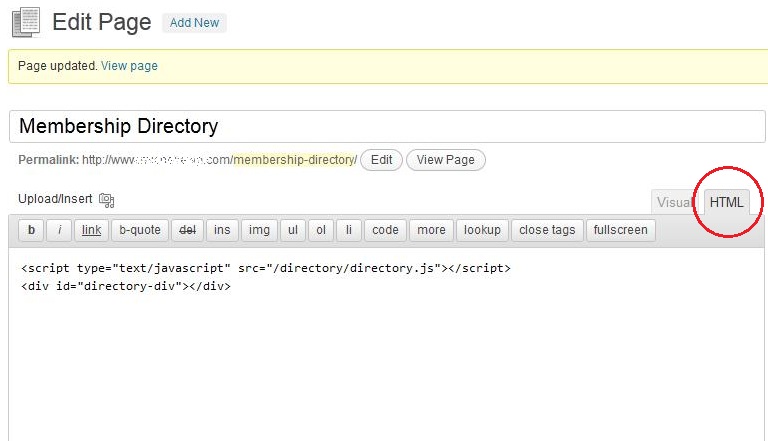Insert italic tag with i button
This screenshot has width=768, height=441.
point(59,230)
